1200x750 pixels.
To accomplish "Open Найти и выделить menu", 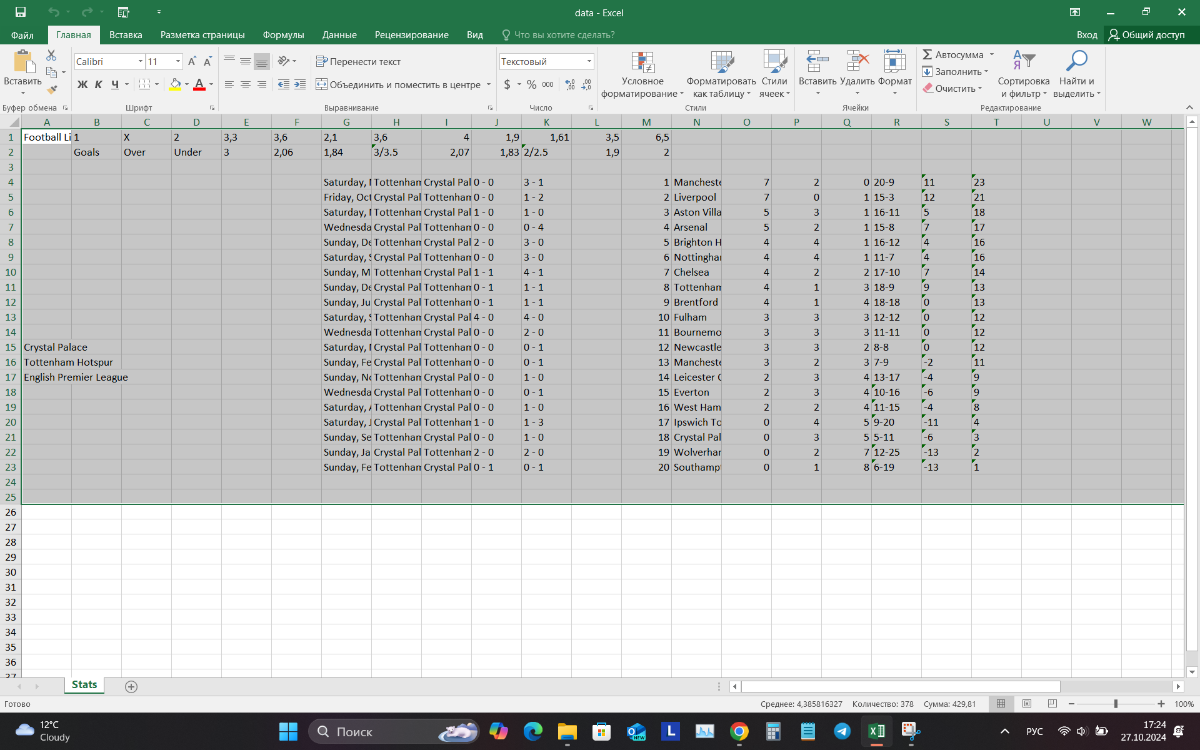I will [x=1076, y=73].
